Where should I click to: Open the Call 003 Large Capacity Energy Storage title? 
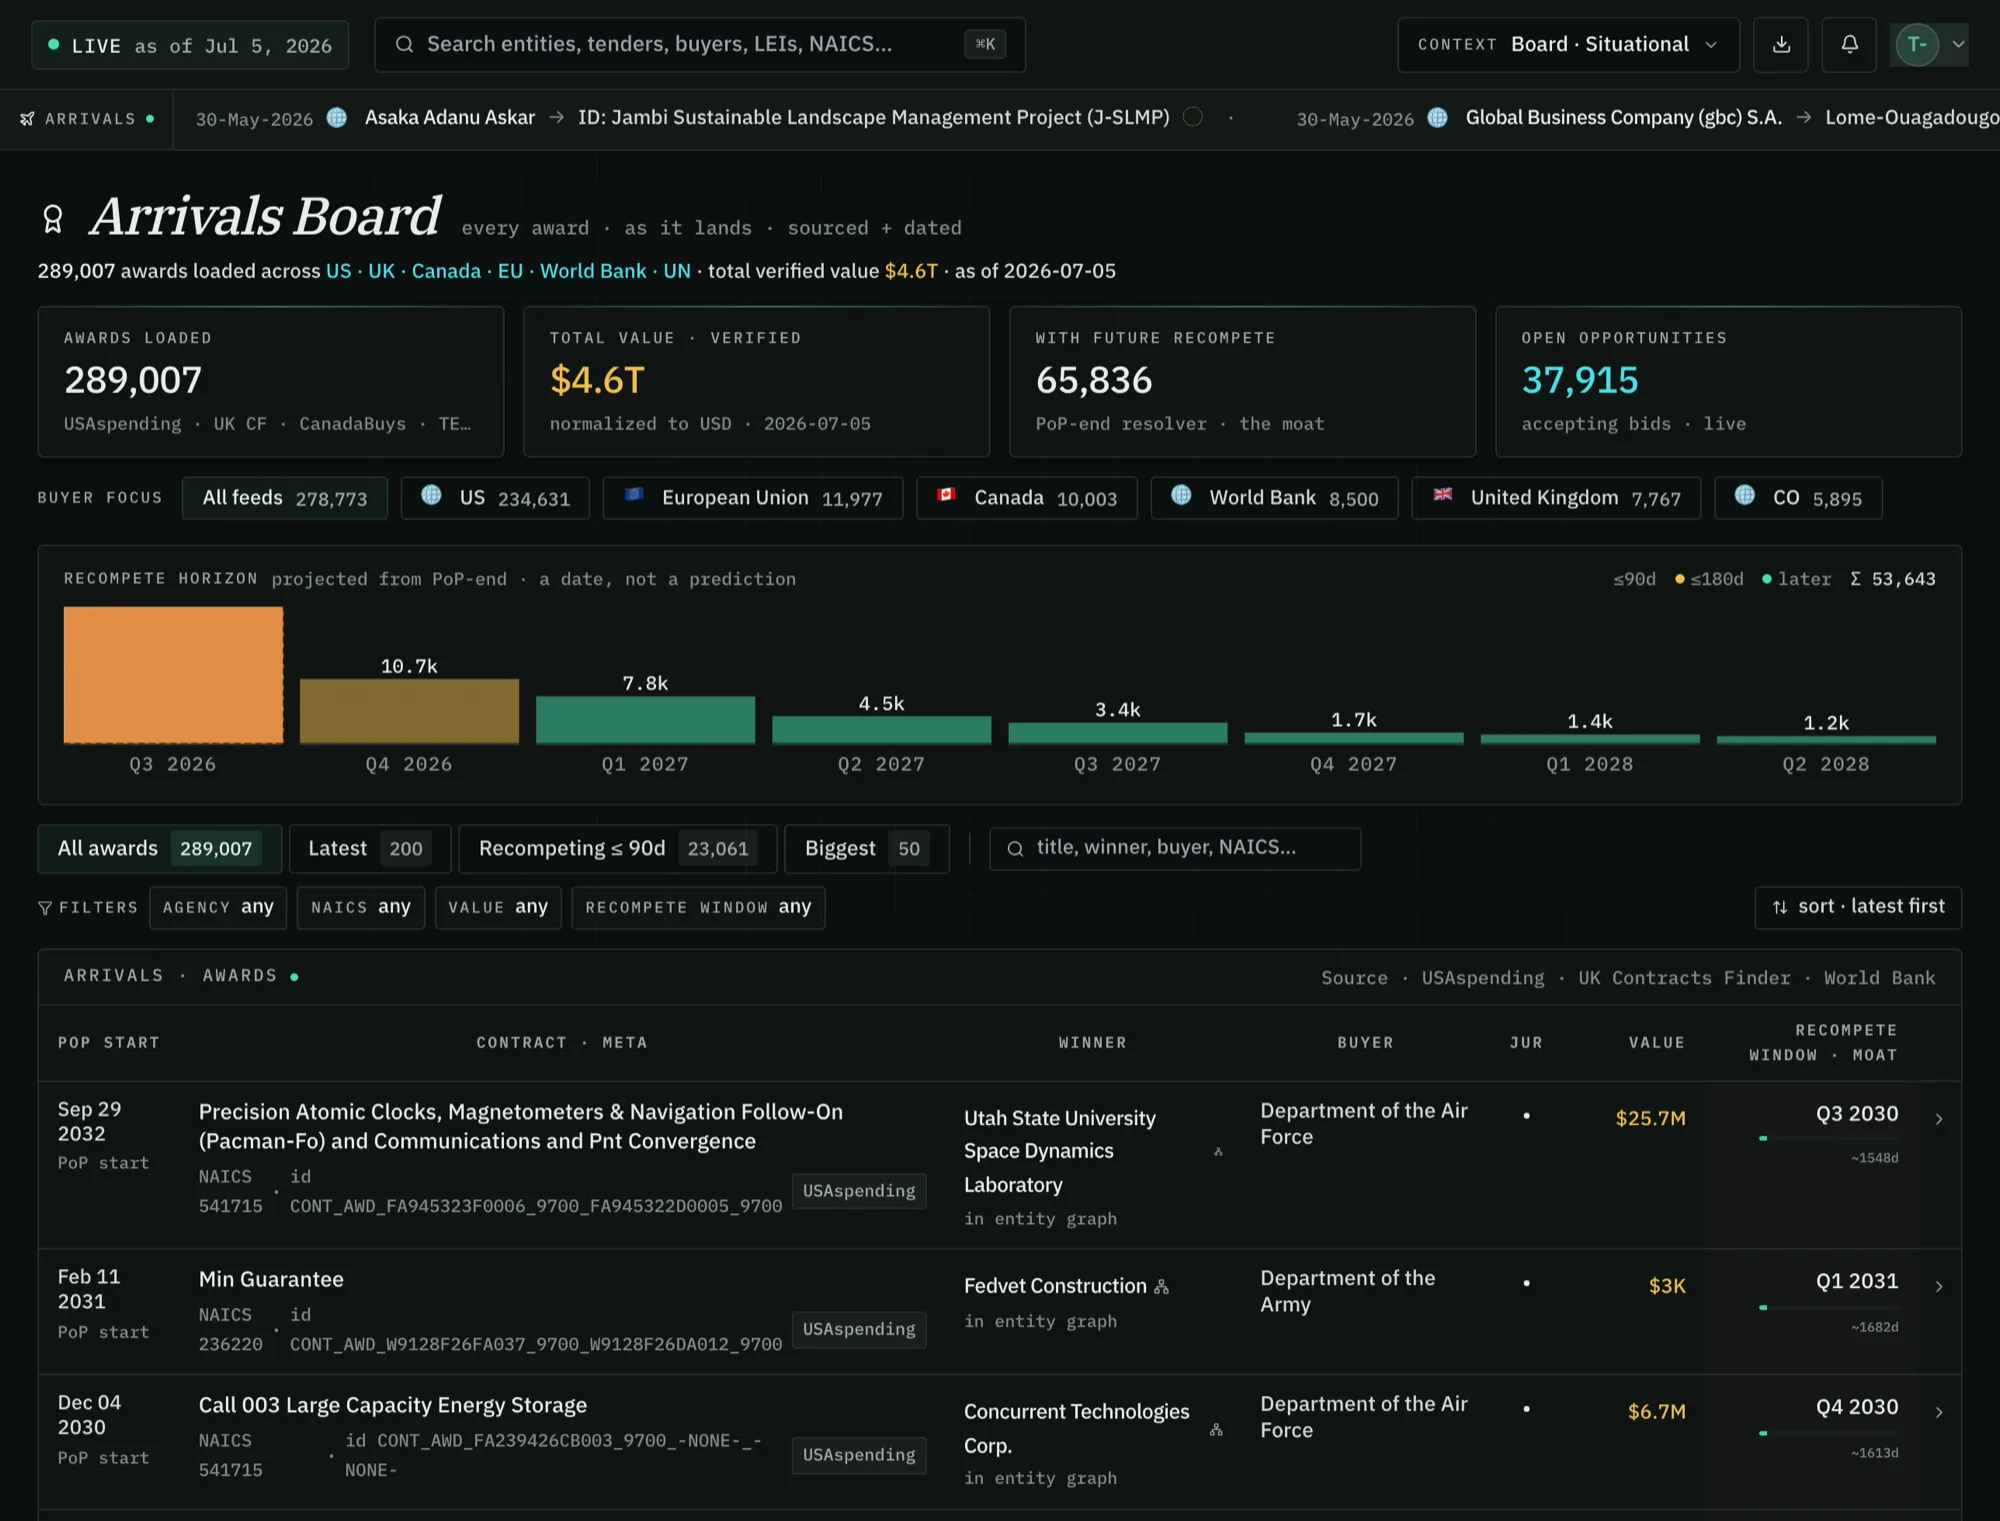393,1405
